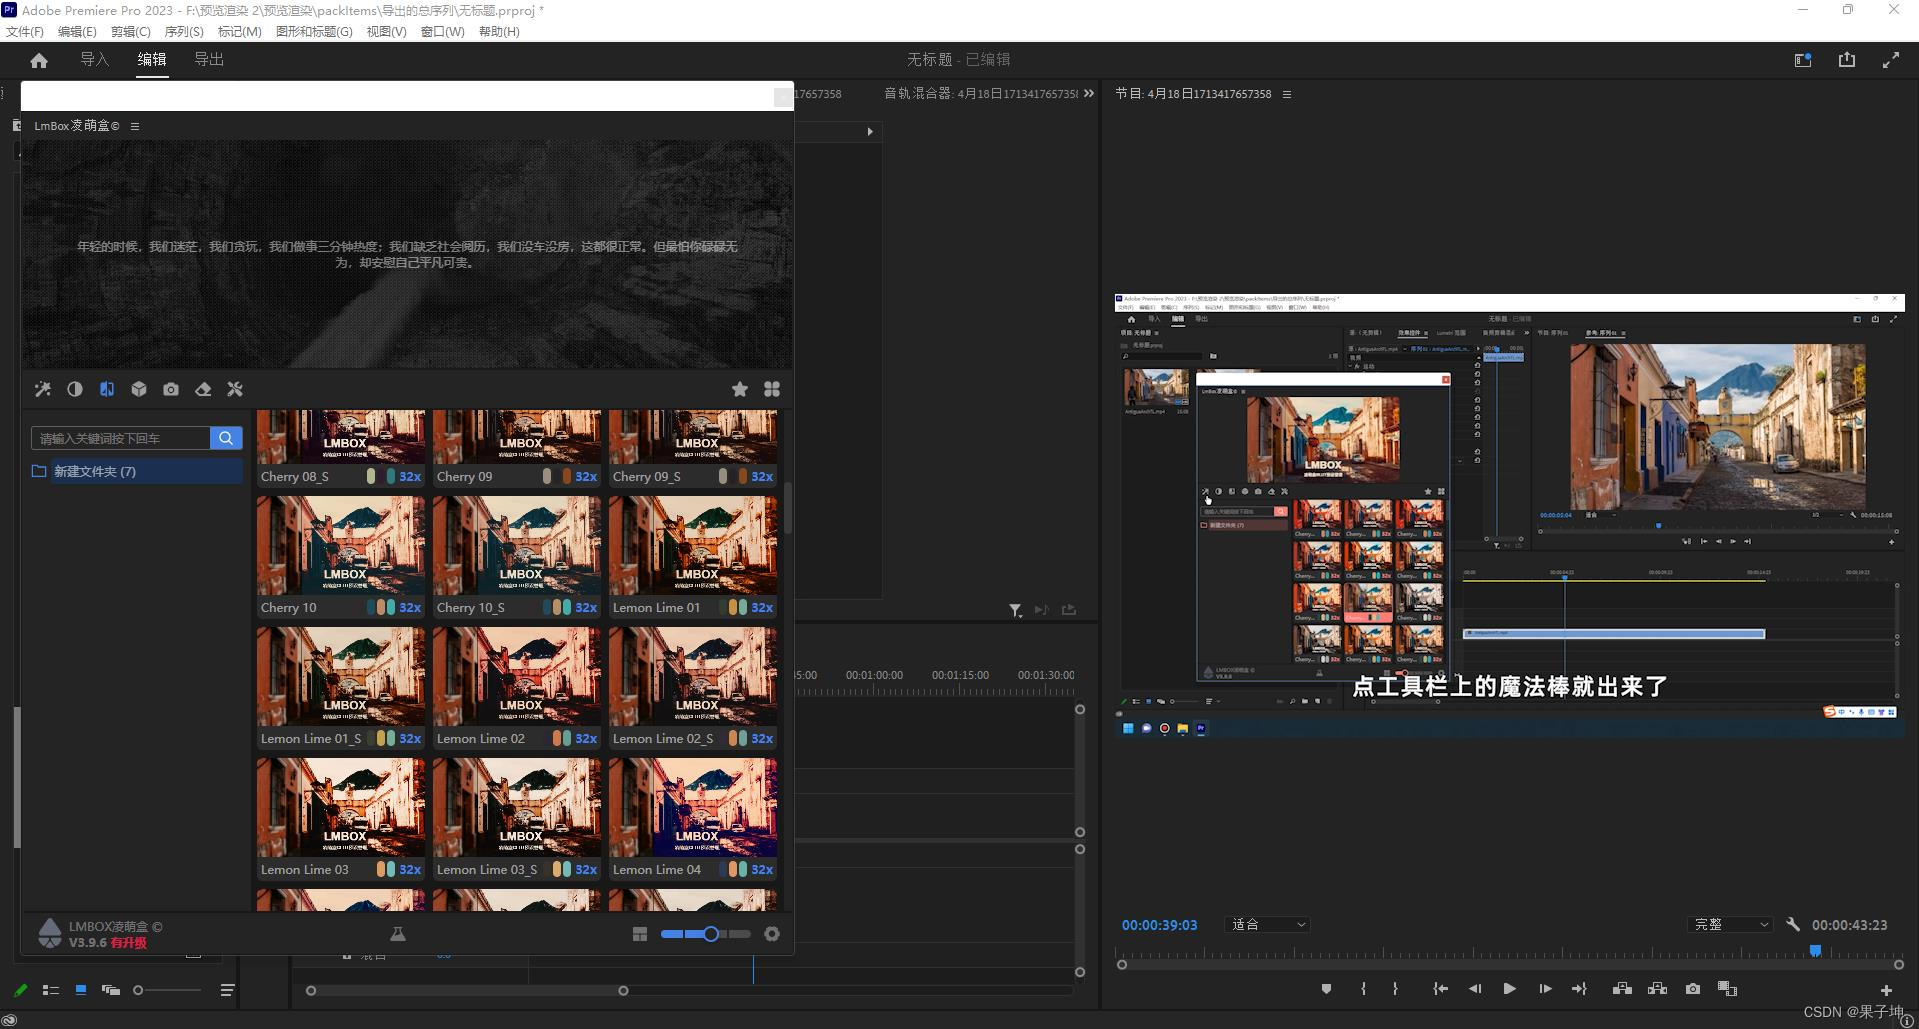Click the four-leaf grid icon in LmBox
Screen dimensions: 1919x1029
tap(772, 389)
